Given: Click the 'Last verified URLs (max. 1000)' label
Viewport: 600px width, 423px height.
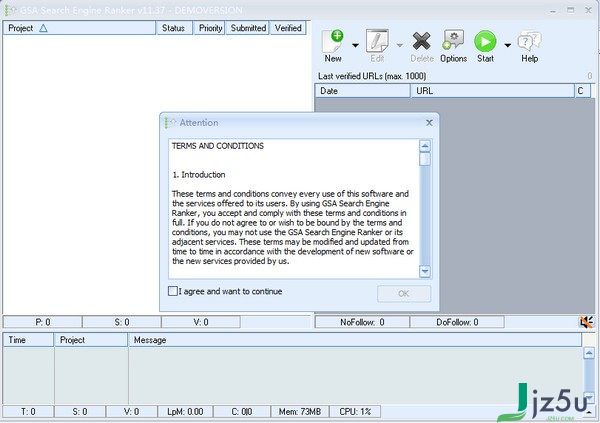Looking at the screenshot, I should click(x=372, y=76).
